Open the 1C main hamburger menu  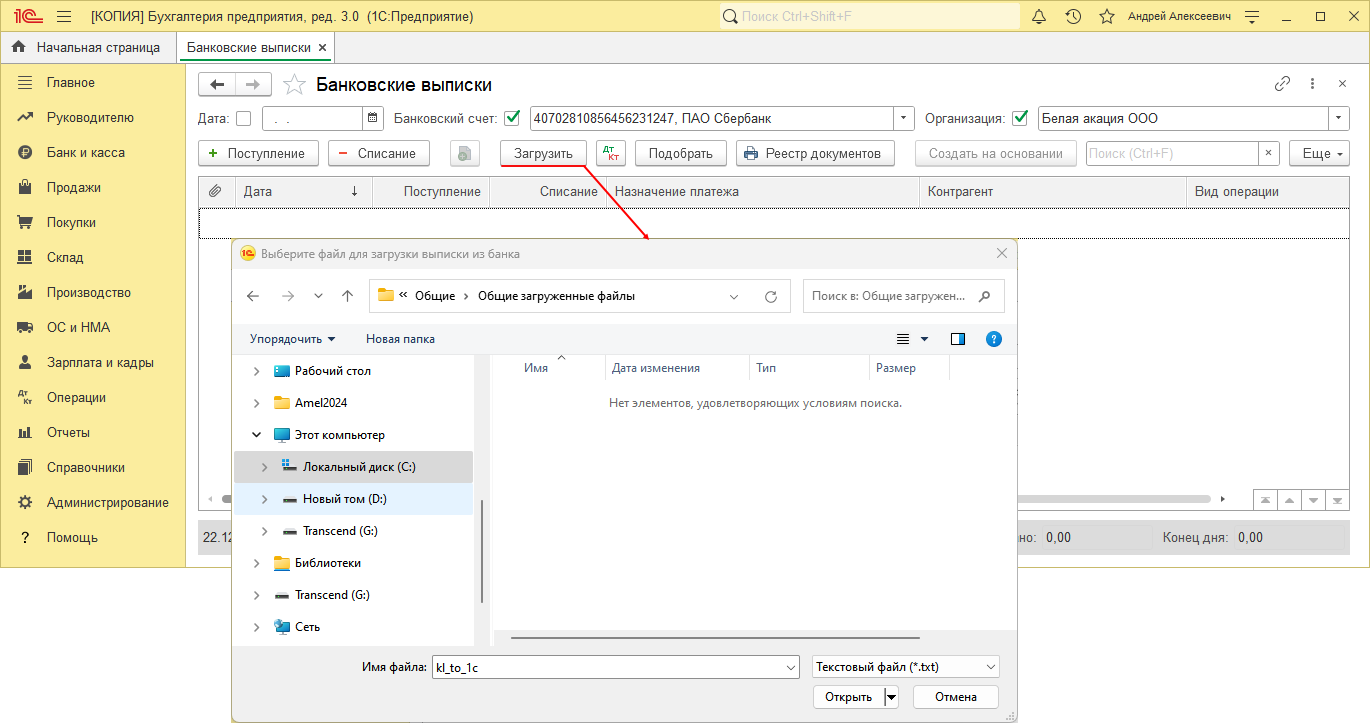[x=65, y=17]
